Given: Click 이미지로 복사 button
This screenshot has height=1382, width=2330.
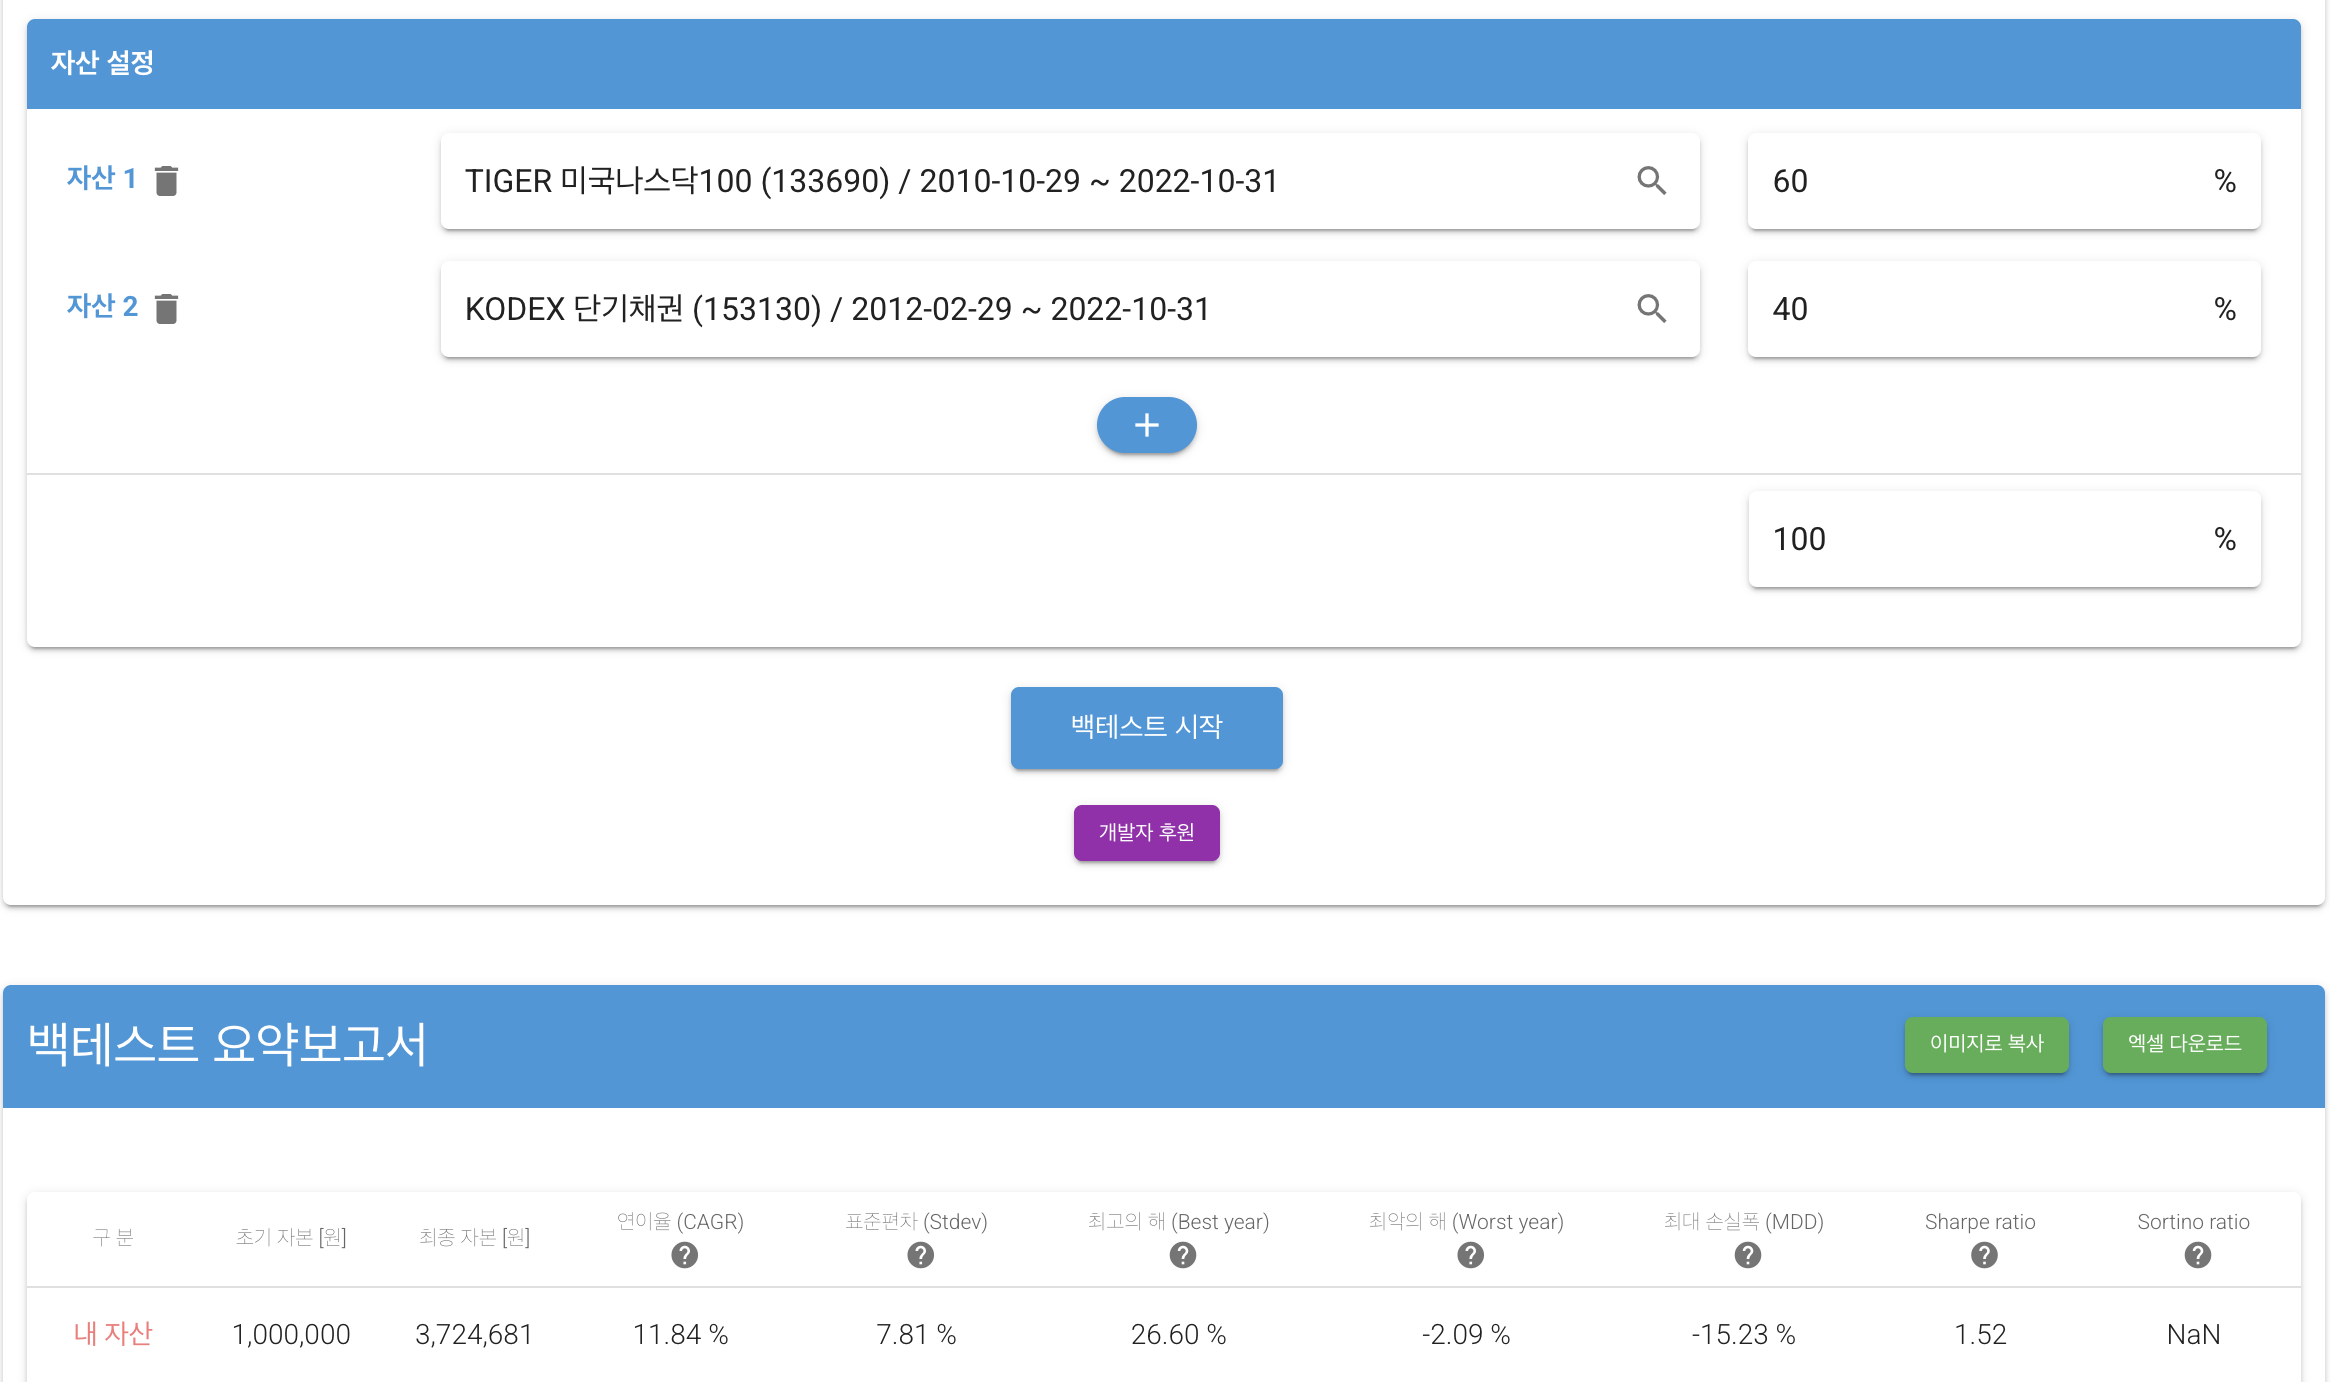Looking at the screenshot, I should (1986, 1044).
